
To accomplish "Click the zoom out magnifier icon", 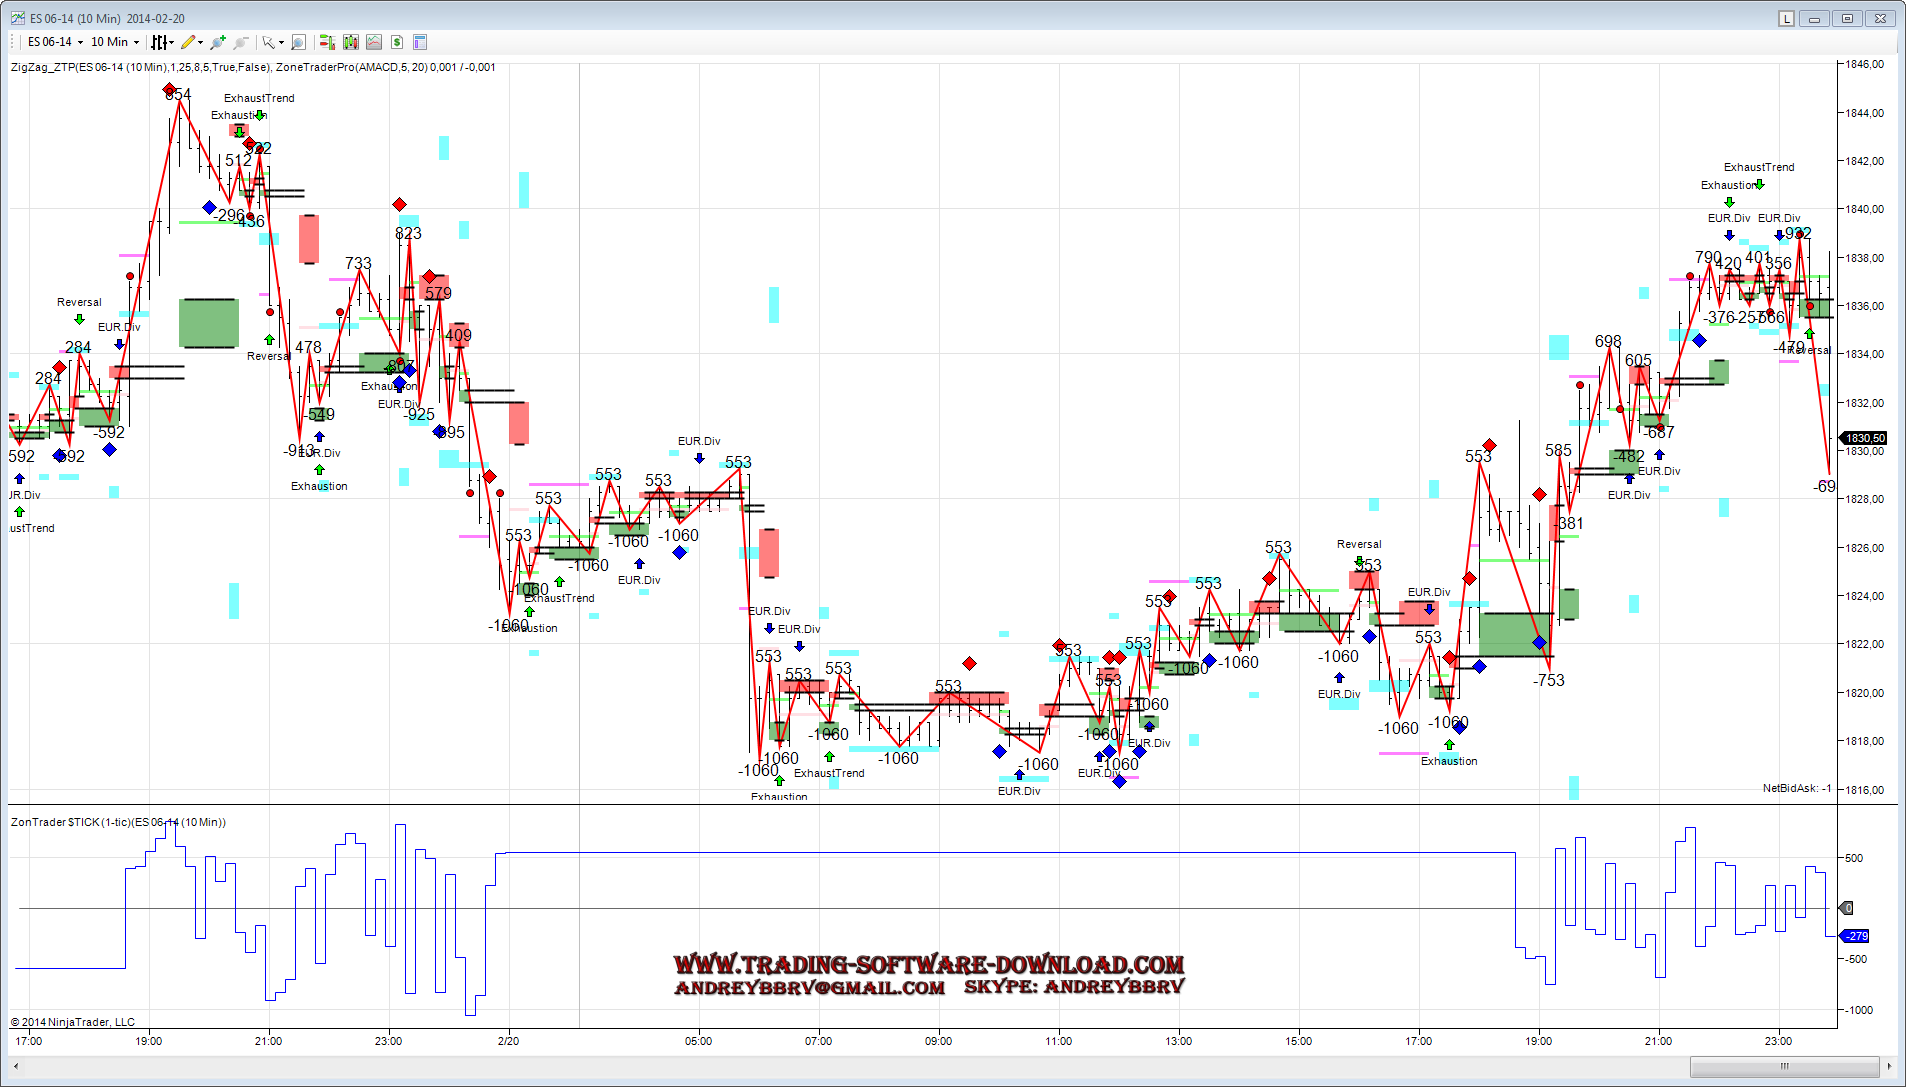I will (x=240, y=42).
